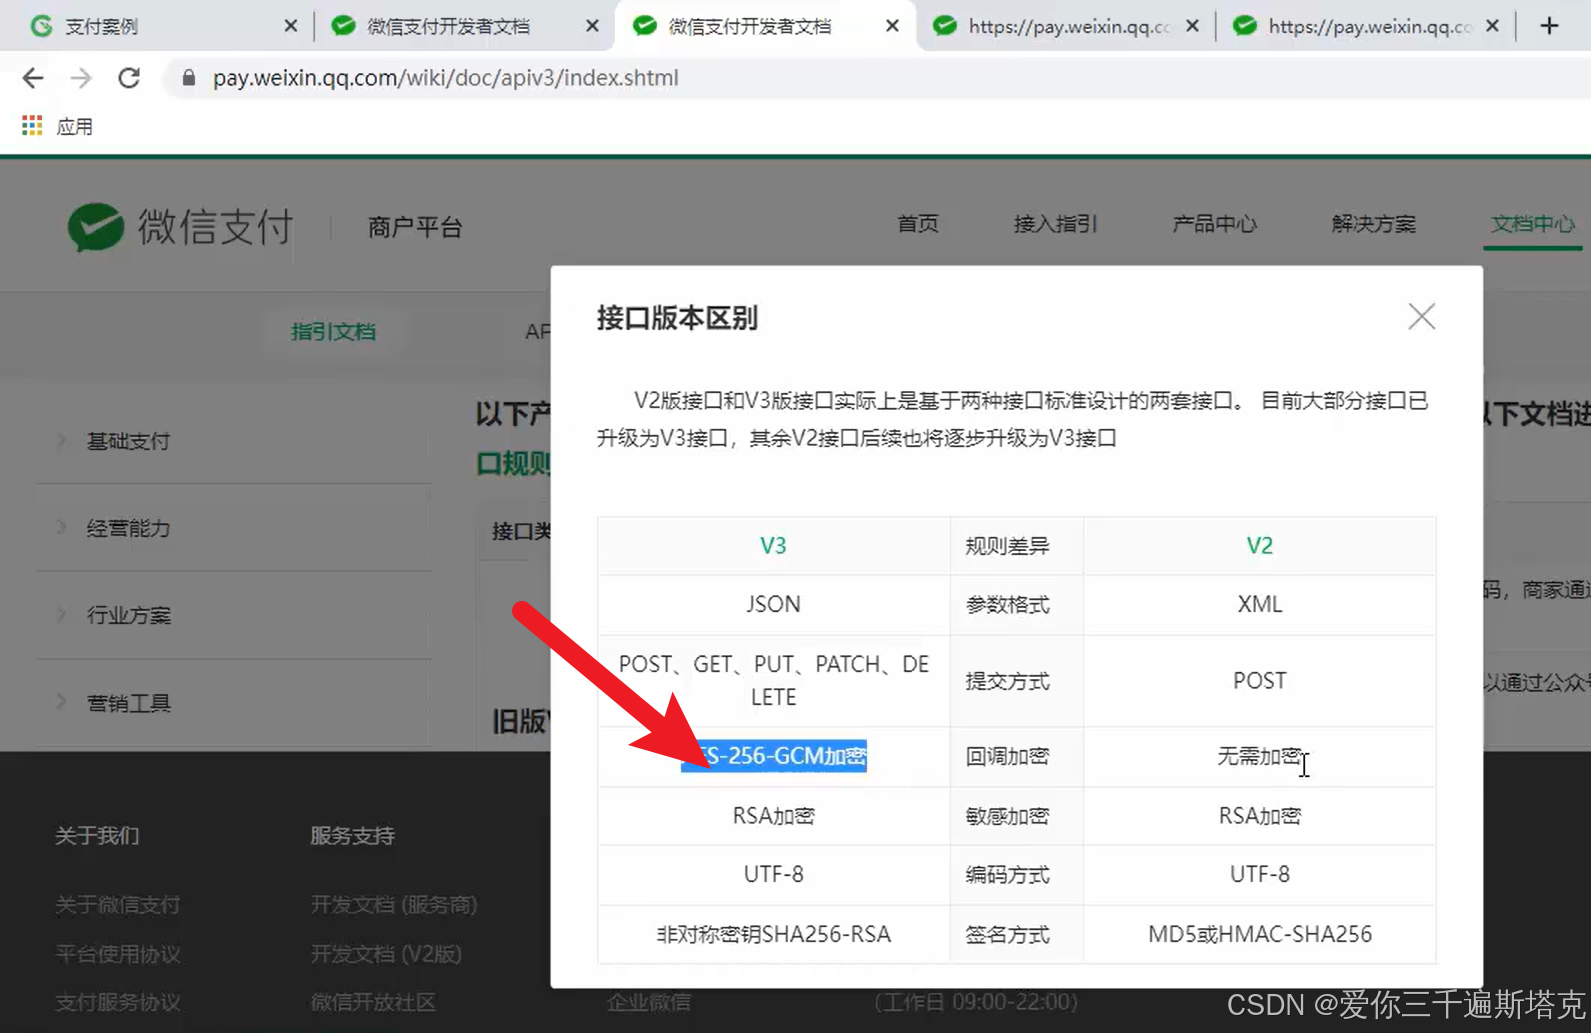This screenshot has height=1033, width=1591.
Task: Close the last pay.weixin.qq.com tab
Action: click(x=1492, y=26)
